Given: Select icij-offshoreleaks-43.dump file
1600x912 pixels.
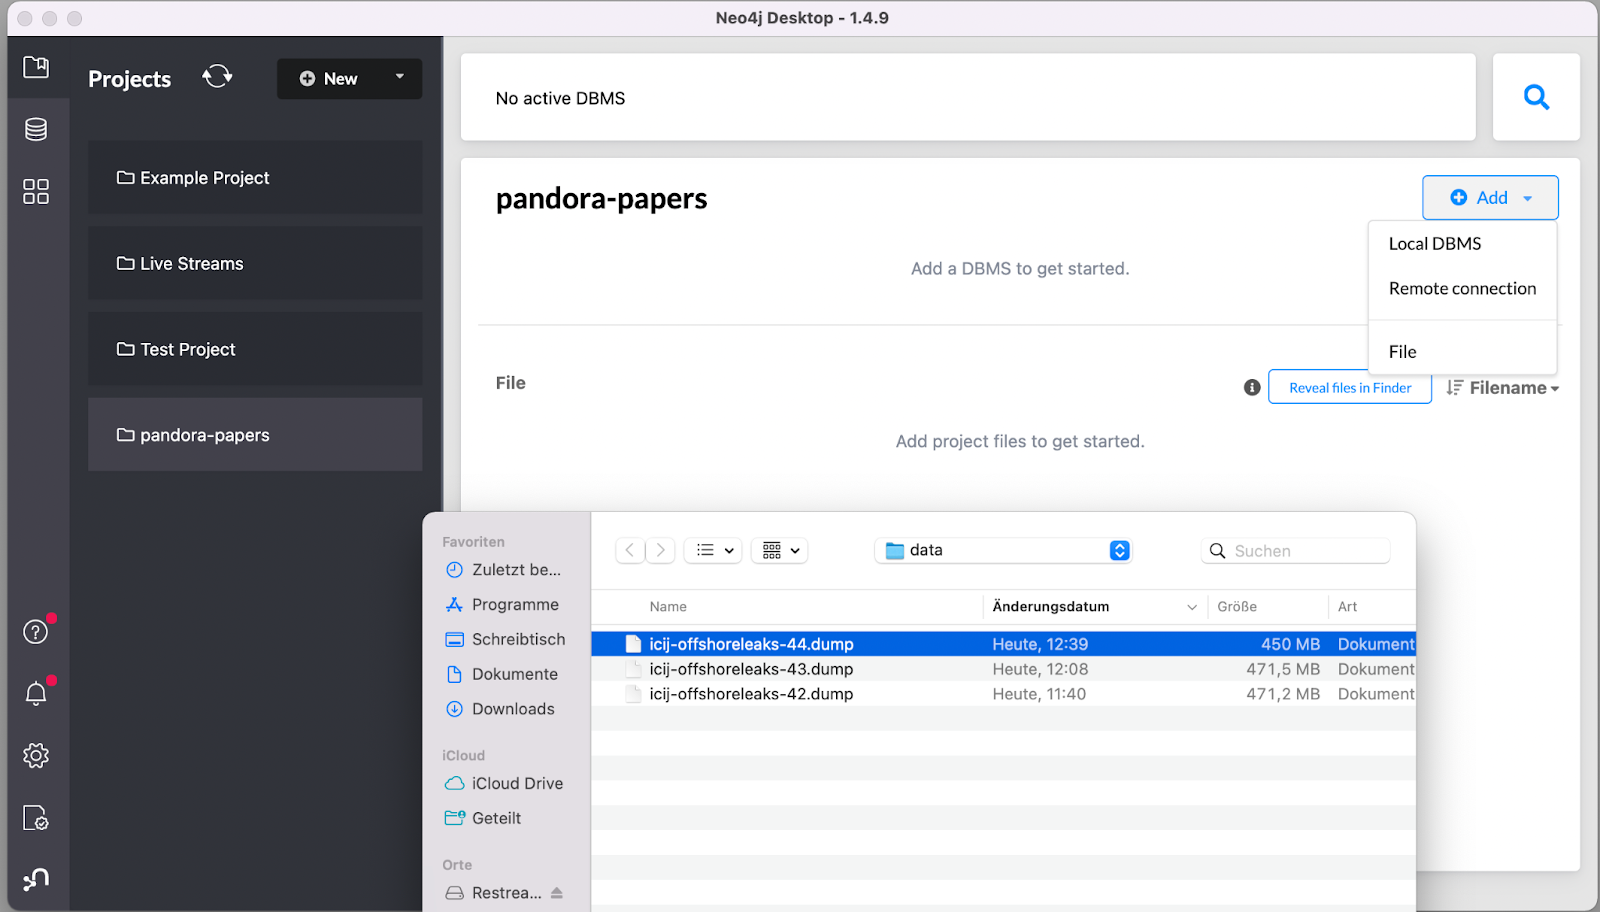Looking at the screenshot, I should point(1003,669).
